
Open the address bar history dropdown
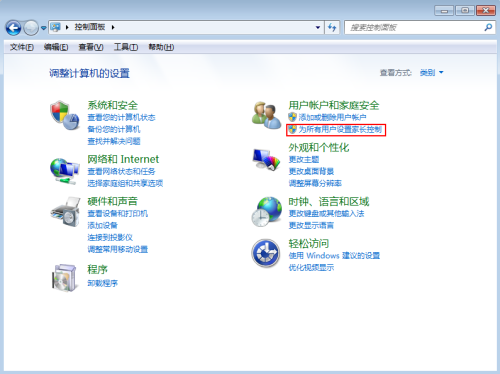[318, 27]
